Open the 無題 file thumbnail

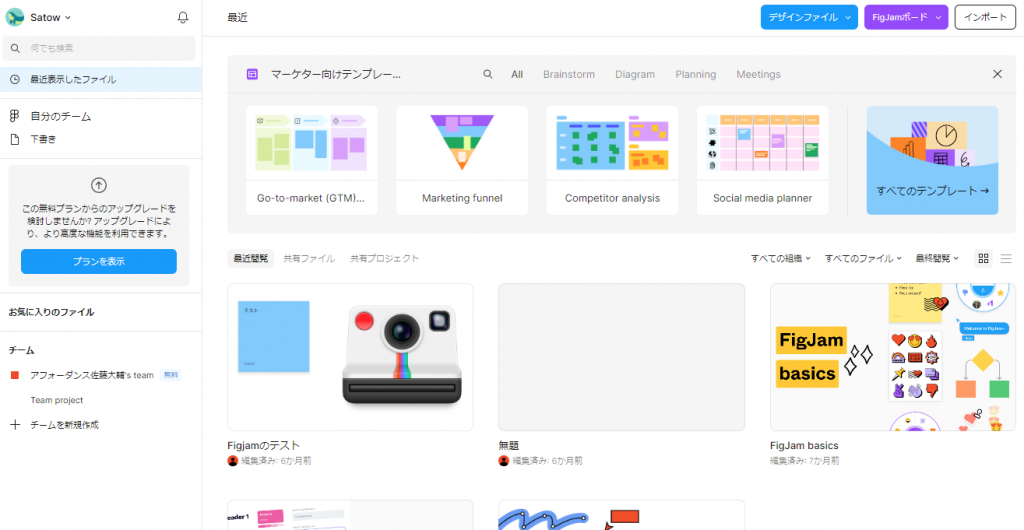coord(621,357)
